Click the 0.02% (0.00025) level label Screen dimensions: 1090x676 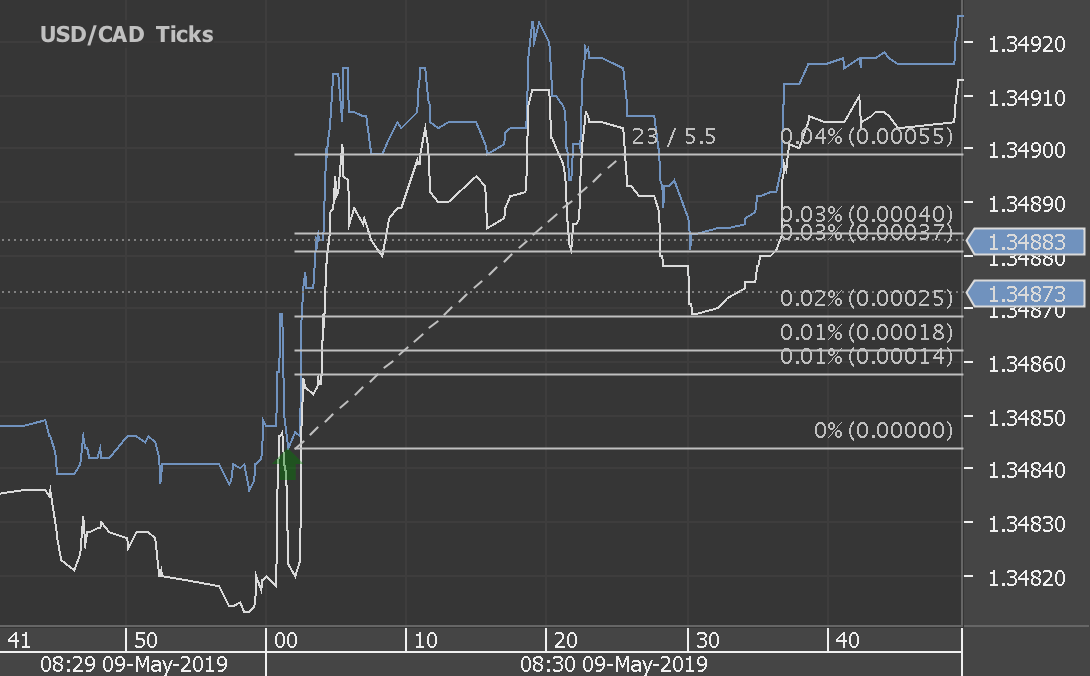point(867,298)
